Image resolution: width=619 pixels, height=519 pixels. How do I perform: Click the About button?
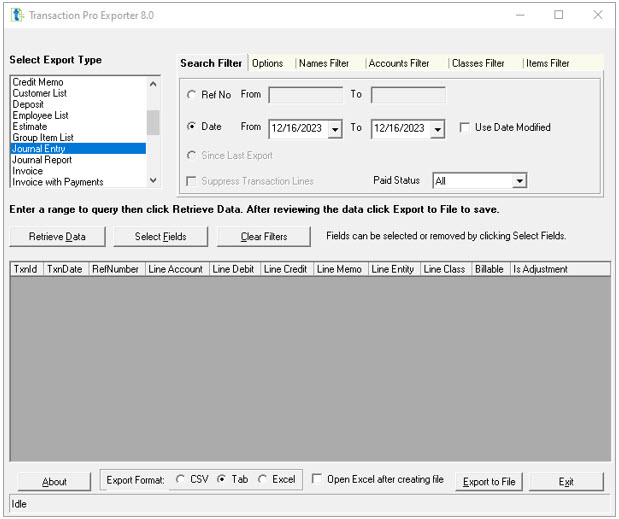click(x=54, y=482)
